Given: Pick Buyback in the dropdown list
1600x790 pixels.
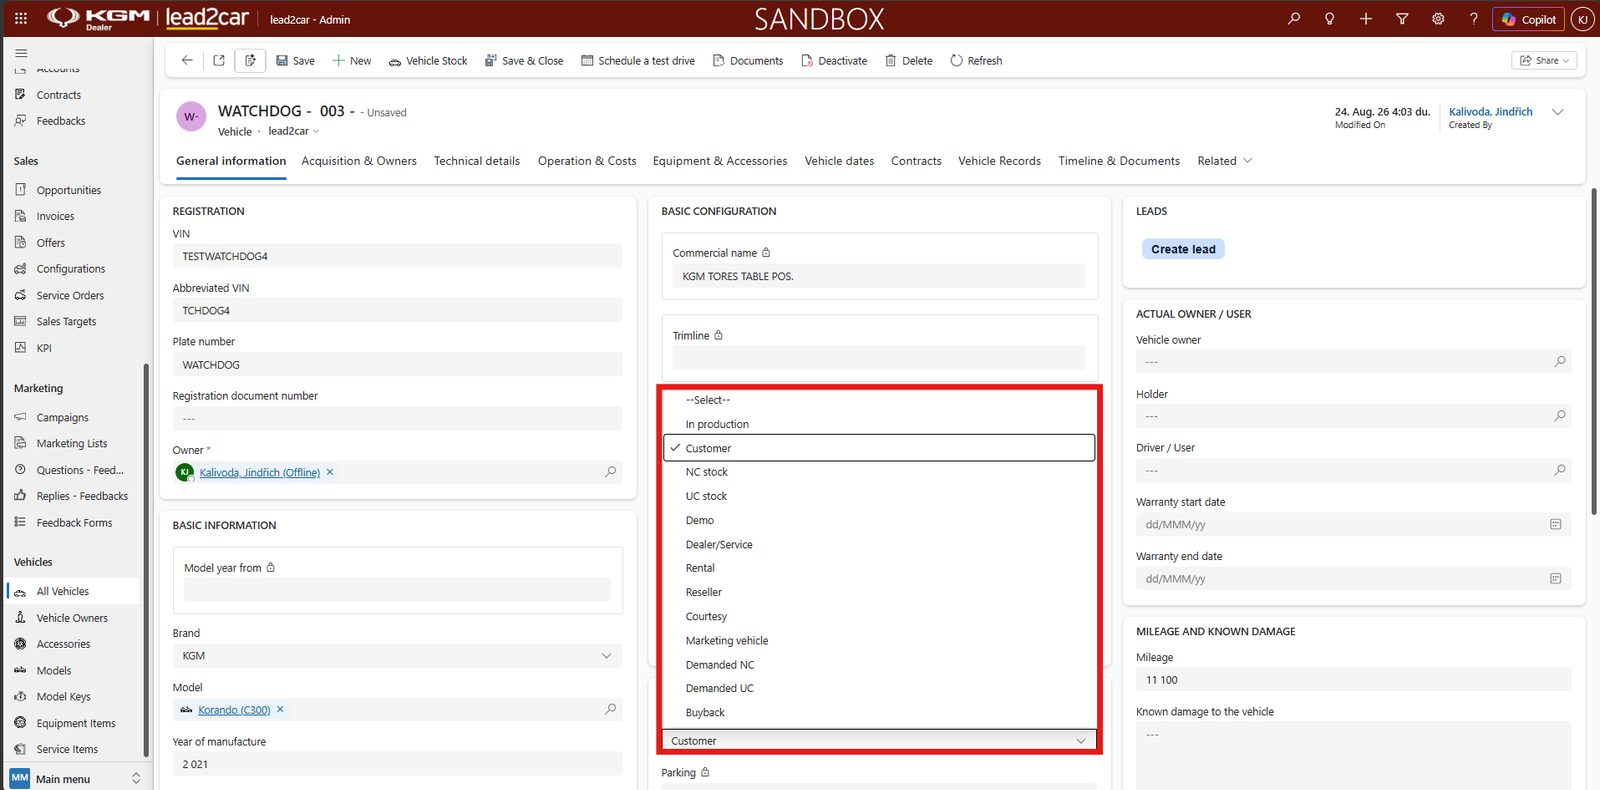Looking at the screenshot, I should point(879,712).
